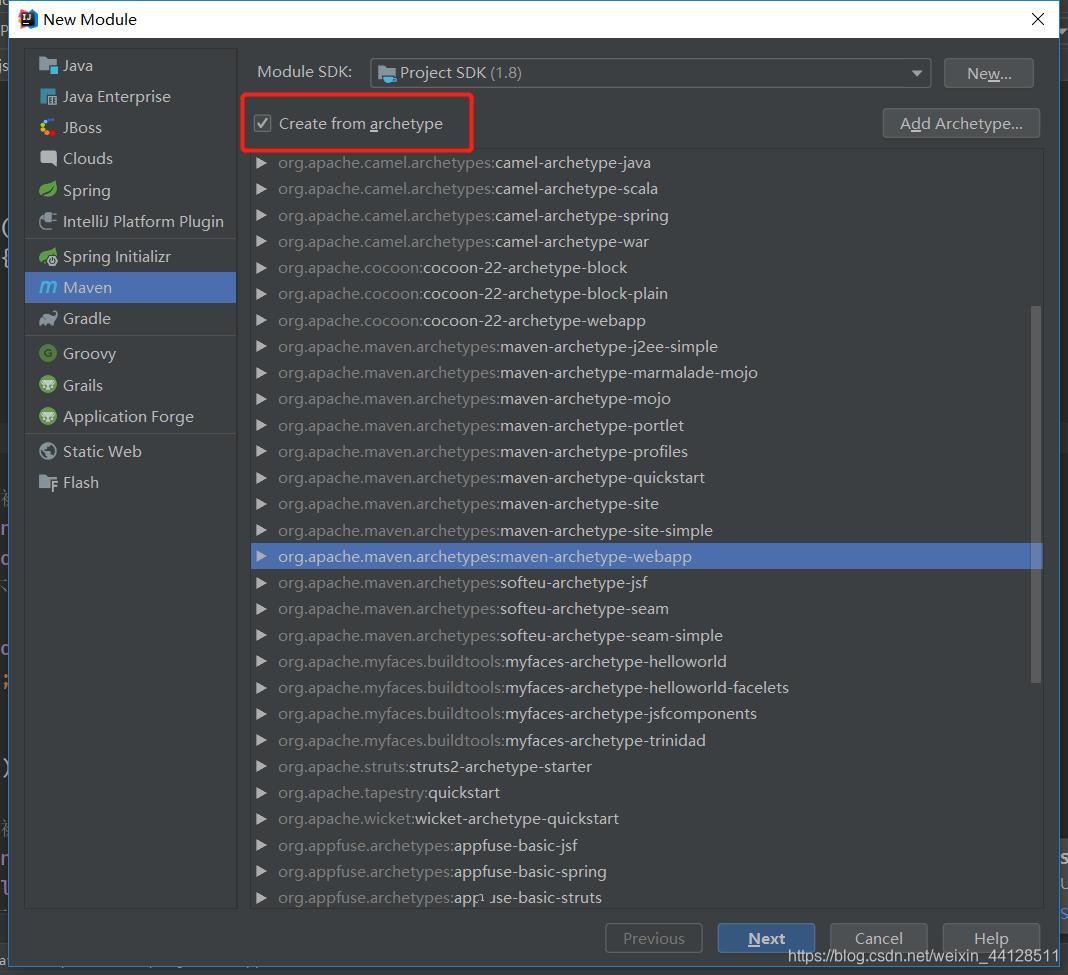Select the Gradle module type
This screenshot has width=1068, height=975.
131,319
